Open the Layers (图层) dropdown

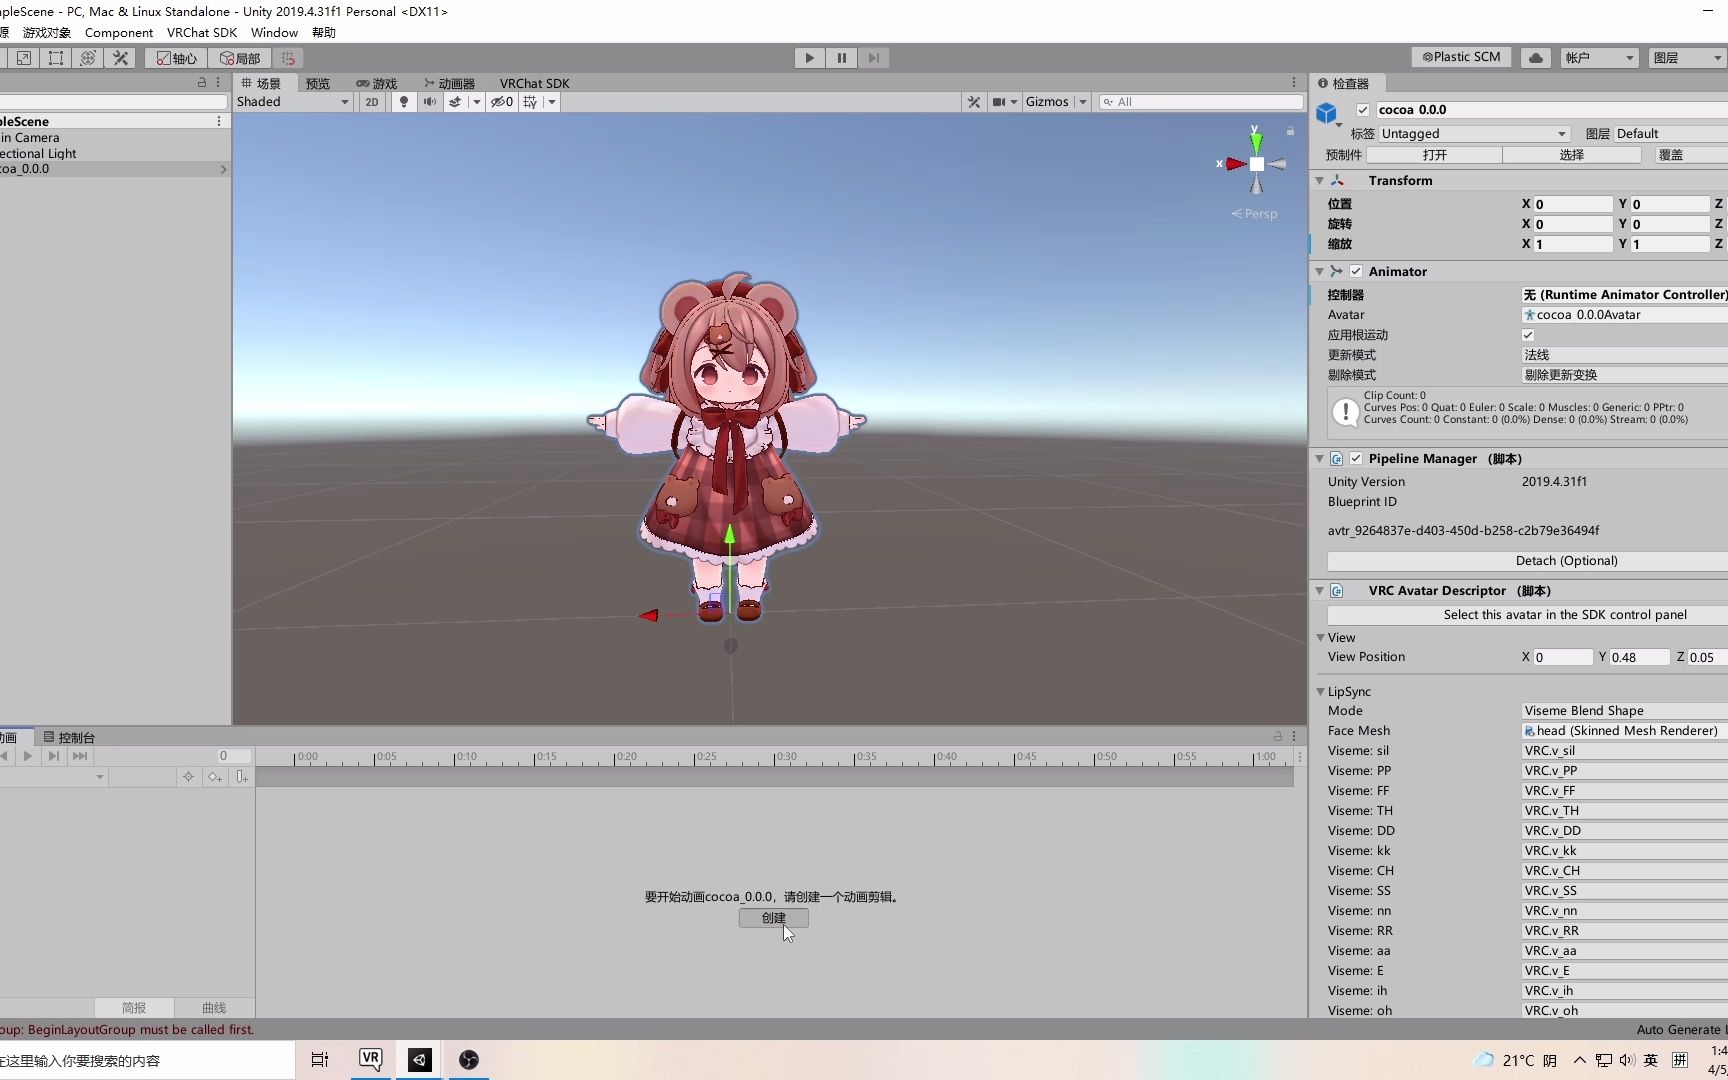(1688, 58)
